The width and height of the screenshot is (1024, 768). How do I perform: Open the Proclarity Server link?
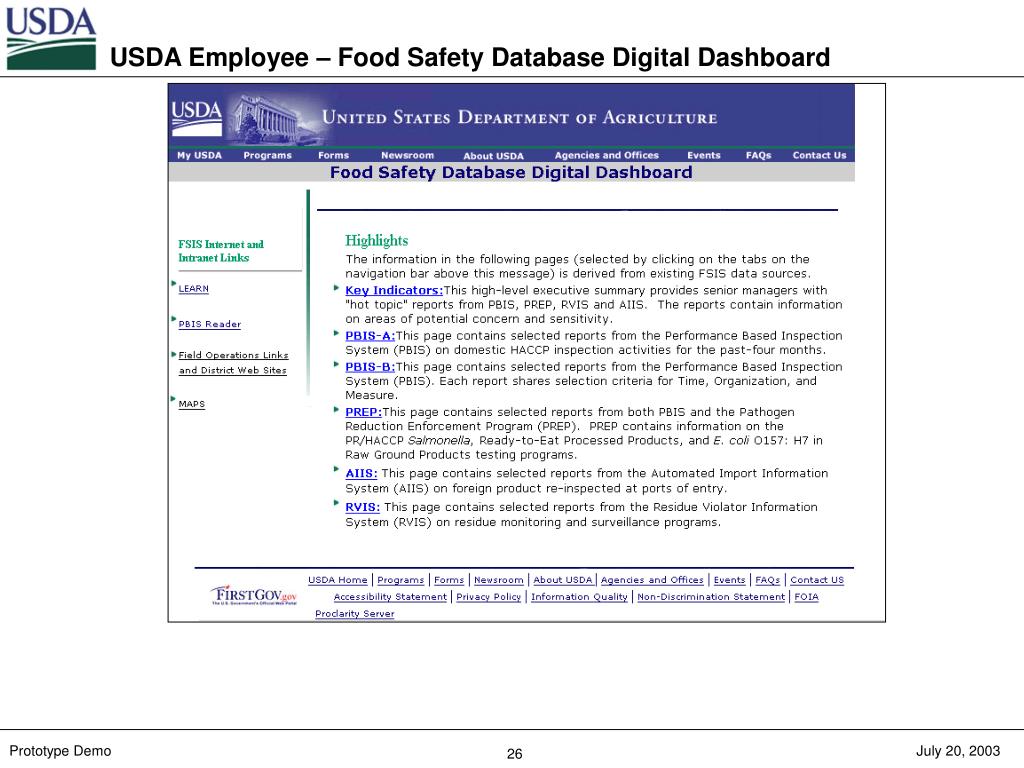coord(355,614)
